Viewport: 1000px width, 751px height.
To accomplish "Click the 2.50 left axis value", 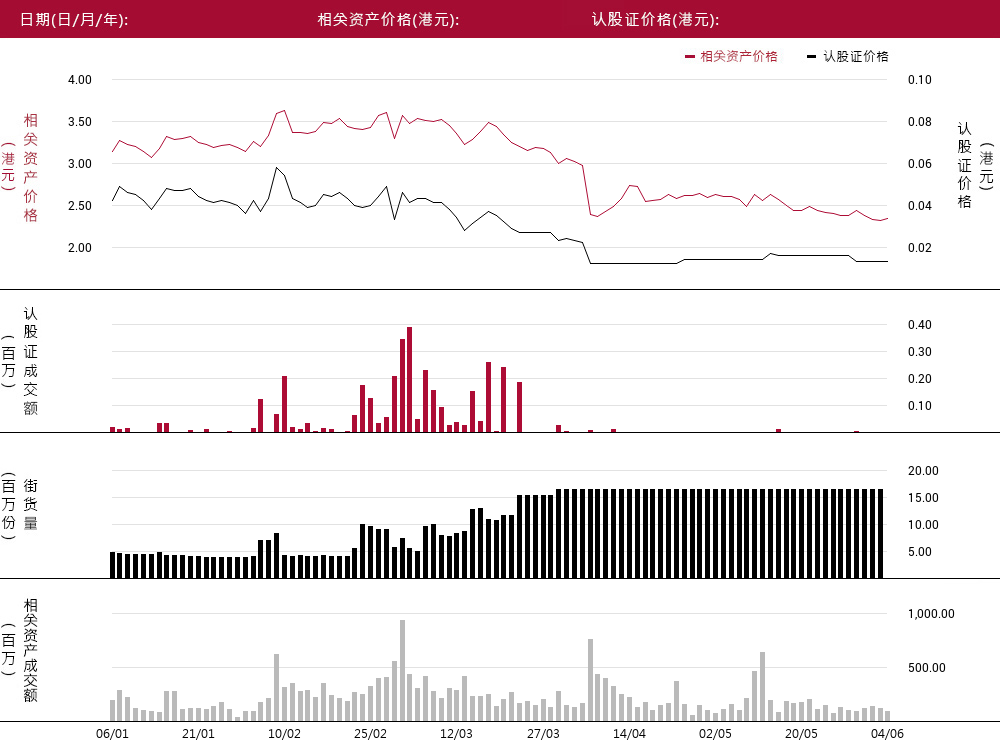I will pos(80,206).
